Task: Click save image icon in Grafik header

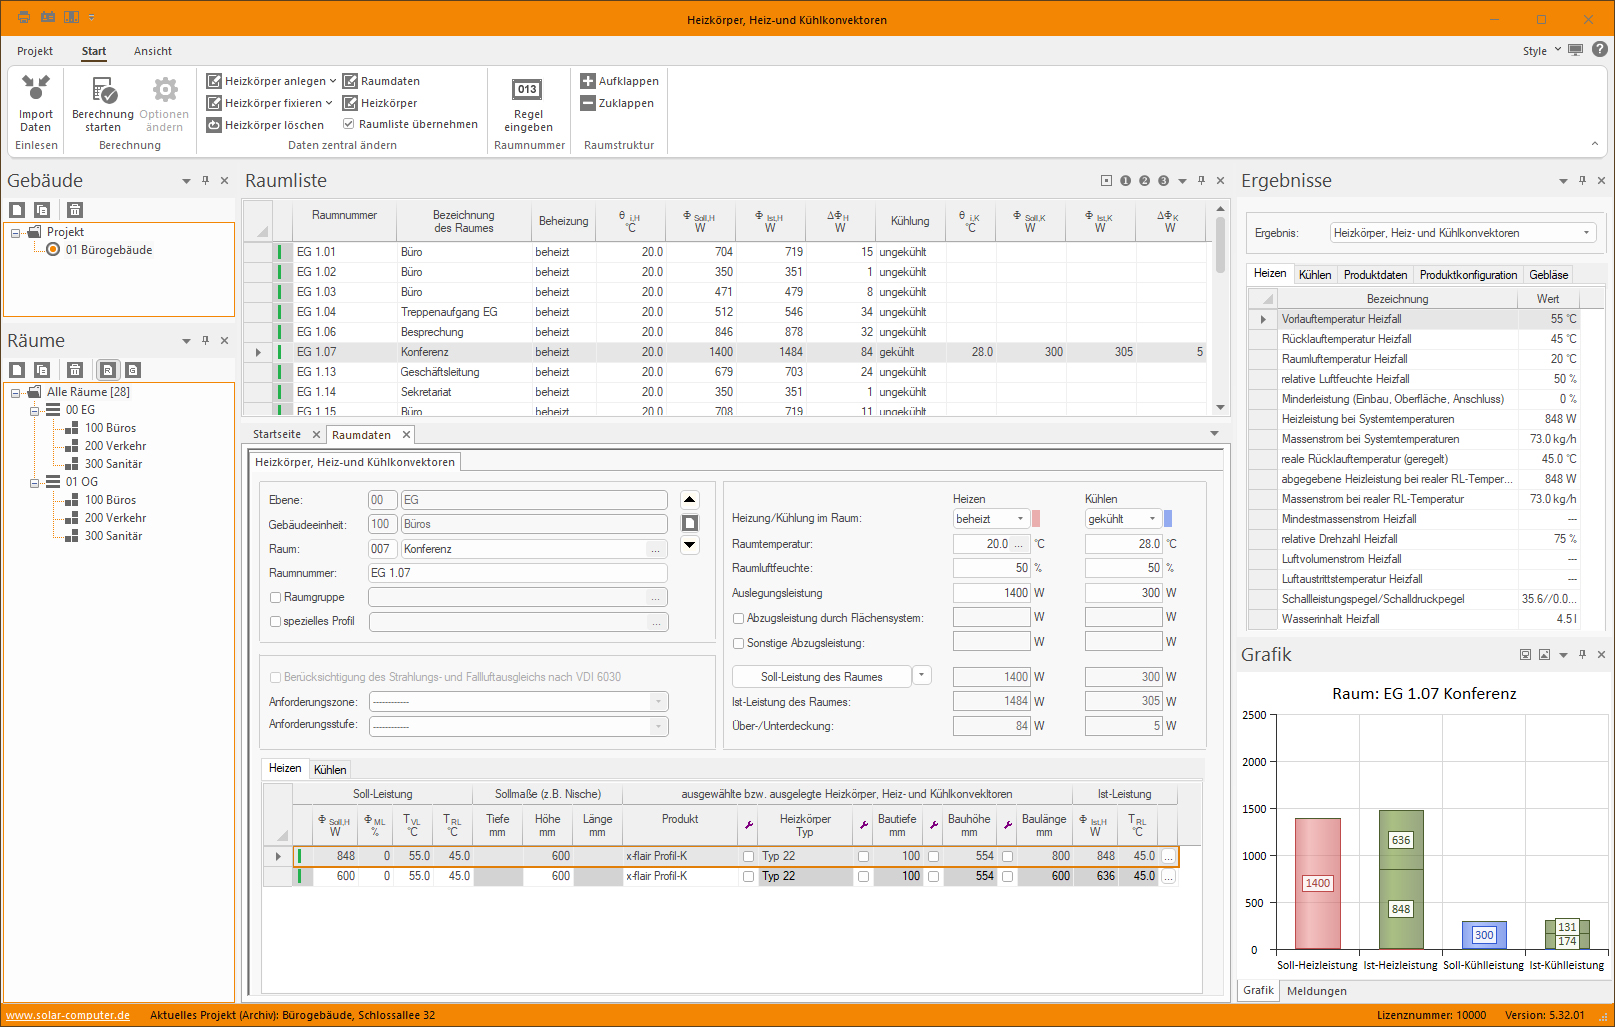Action: pyautogui.click(x=1544, y=655)
